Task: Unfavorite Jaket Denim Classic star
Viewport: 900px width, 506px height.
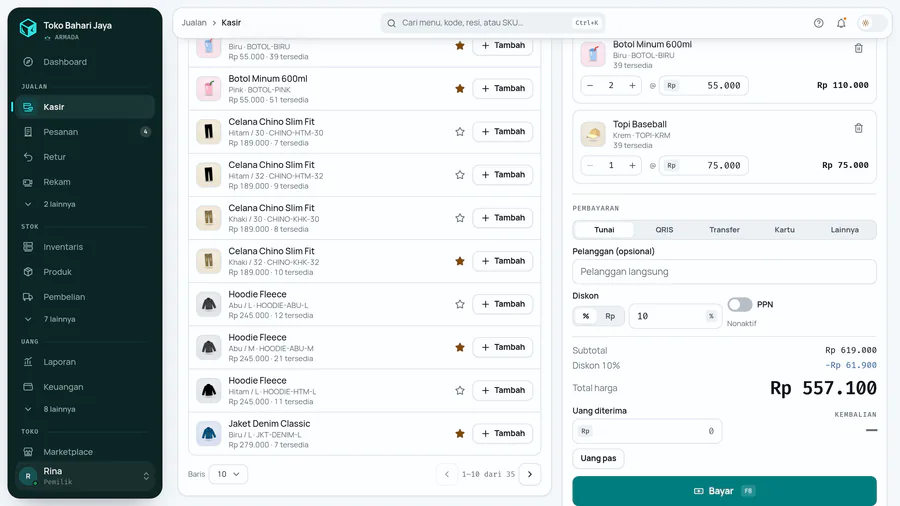Action: point(460,434)
